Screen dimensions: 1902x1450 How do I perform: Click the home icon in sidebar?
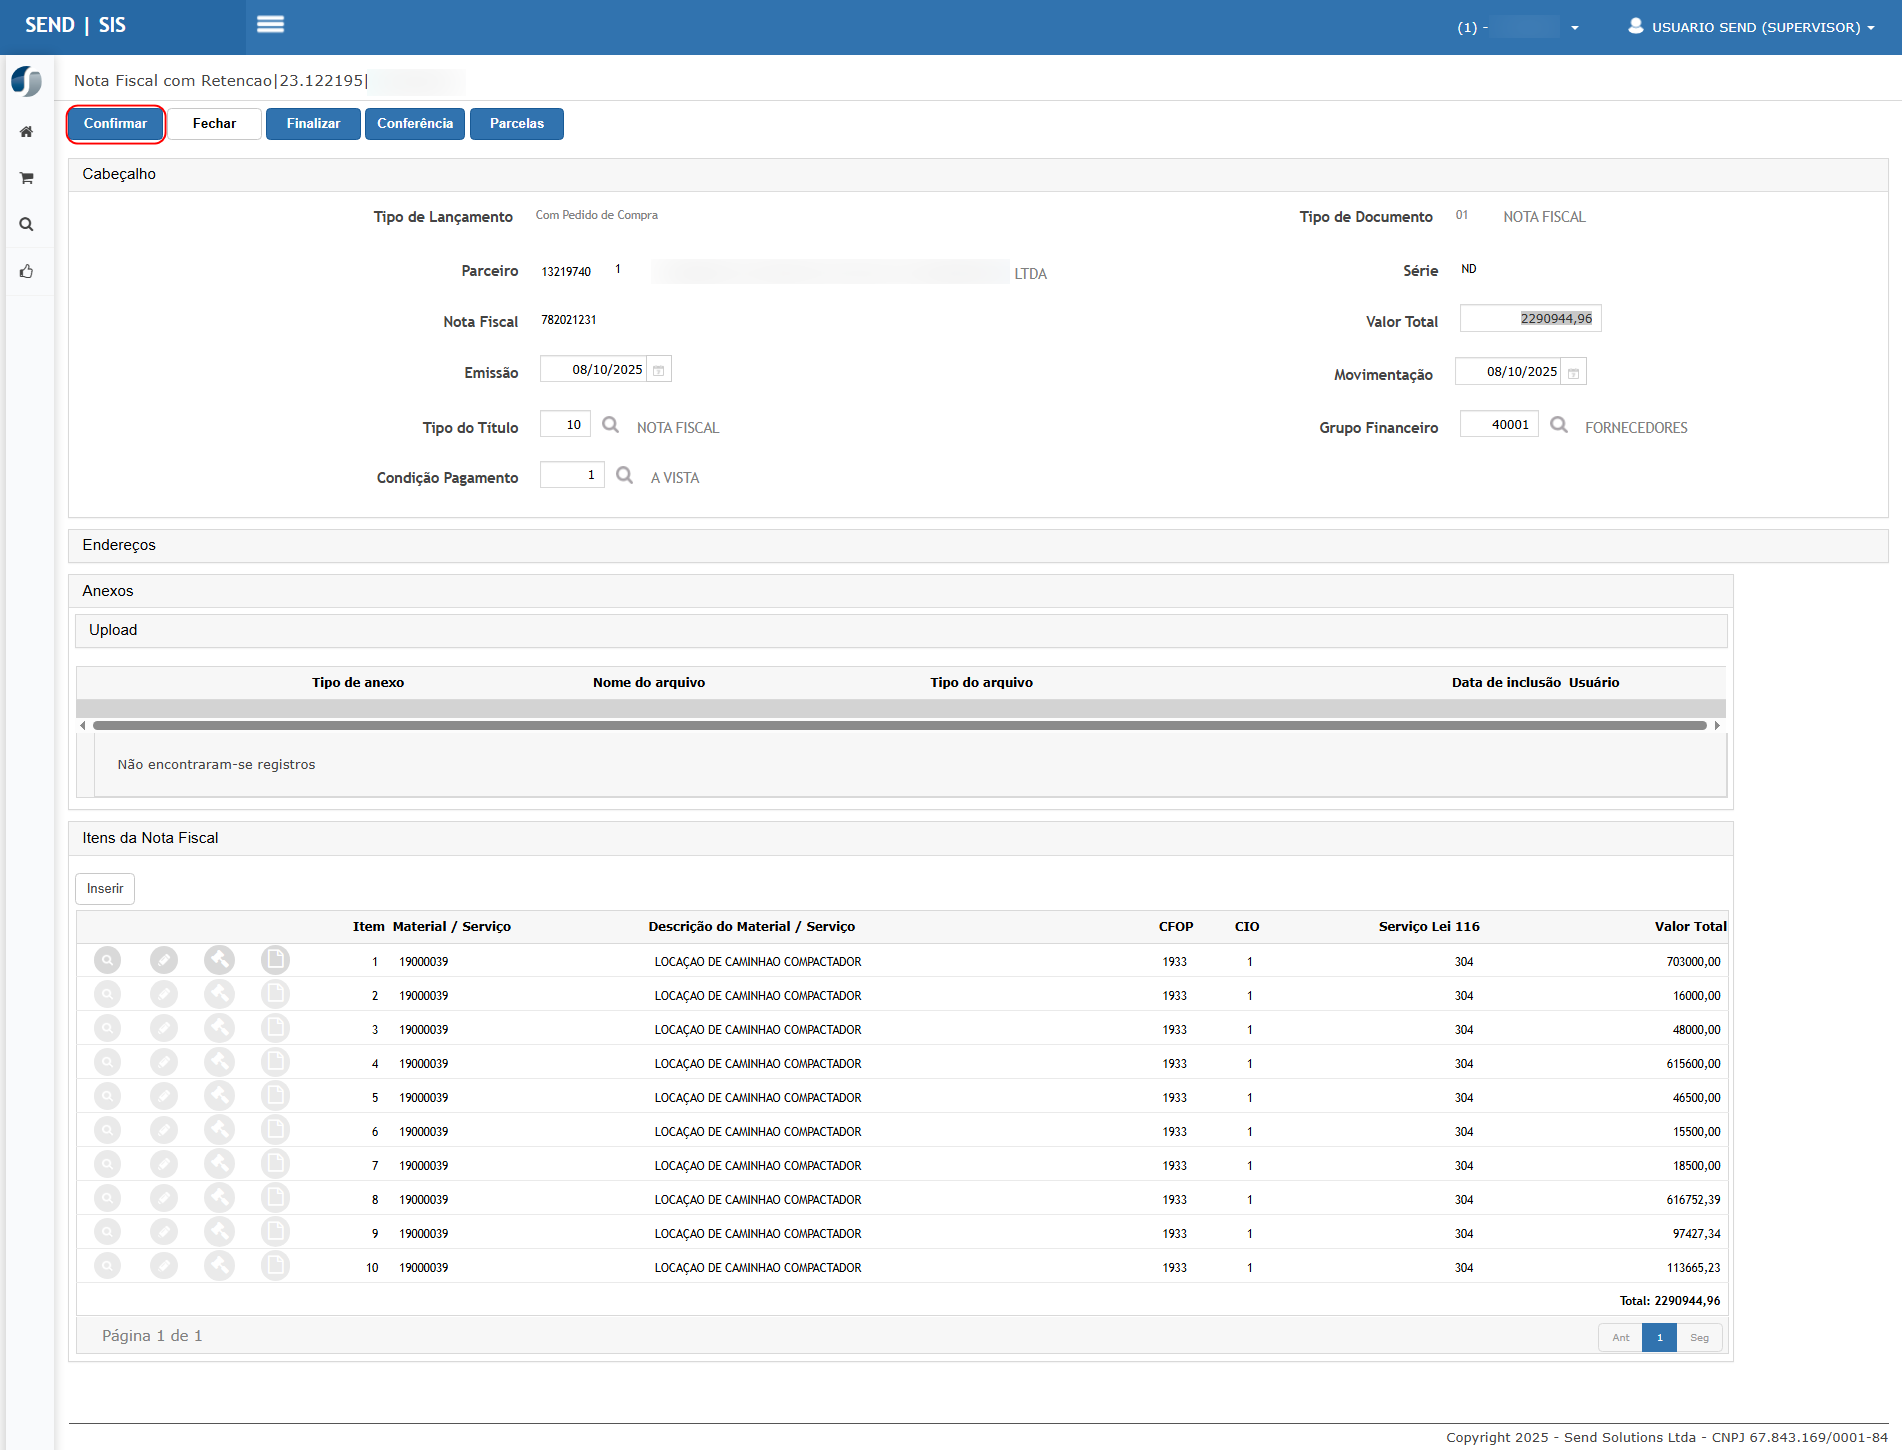[27, 132]
